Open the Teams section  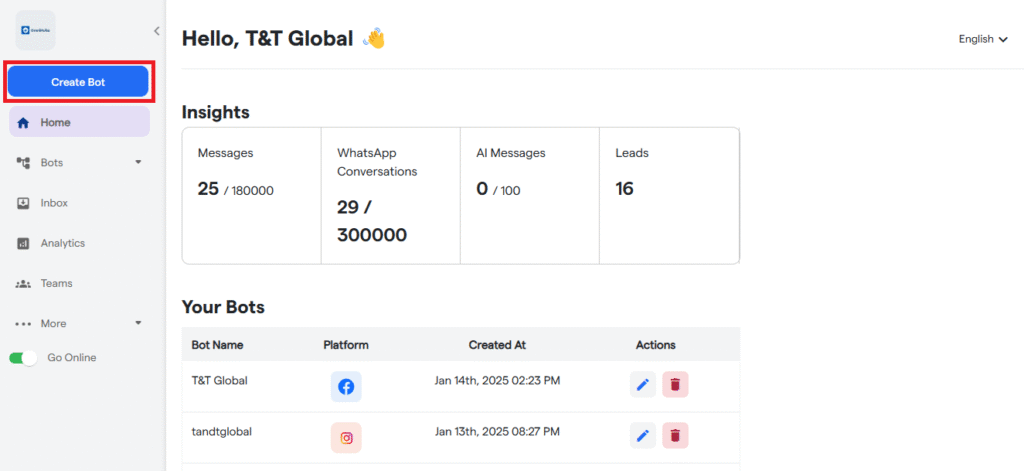56,283
